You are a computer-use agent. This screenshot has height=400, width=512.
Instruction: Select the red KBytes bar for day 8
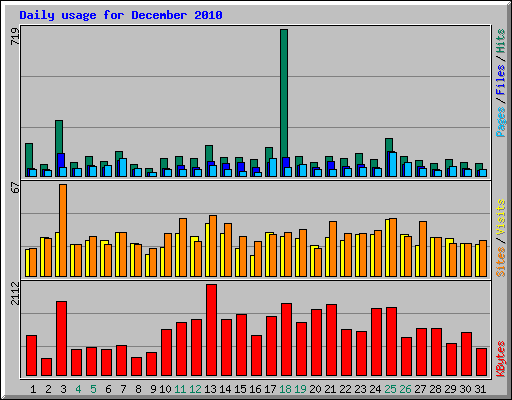[136, 366]
